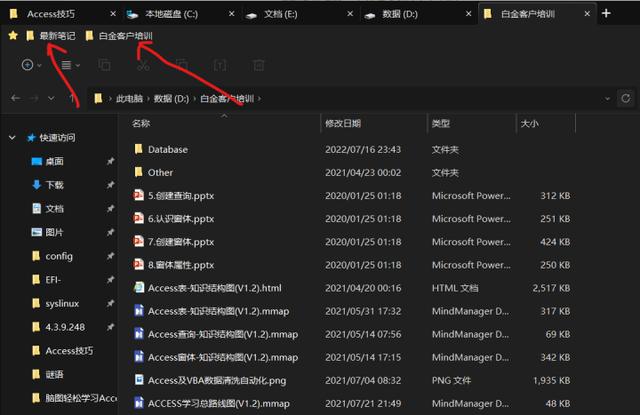Screen dimensions: 640x415
Task: Select the 8.窗体属性.pptx file icon
Action: point(139,264)
